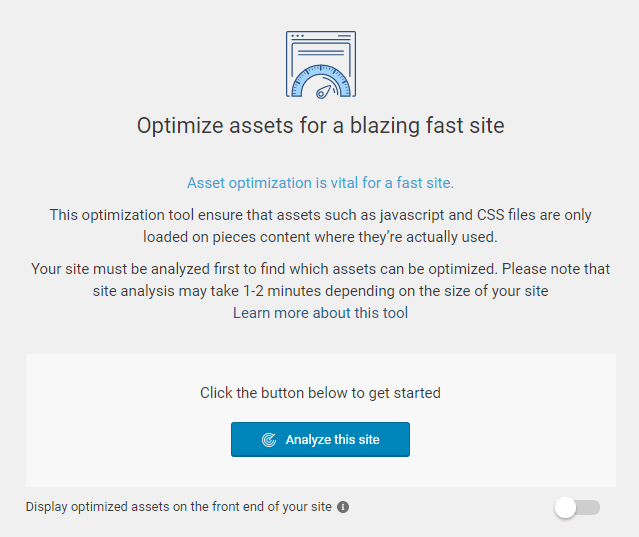Click the 'Optimize assets for a blazing fast site' heading

[320, 126]
